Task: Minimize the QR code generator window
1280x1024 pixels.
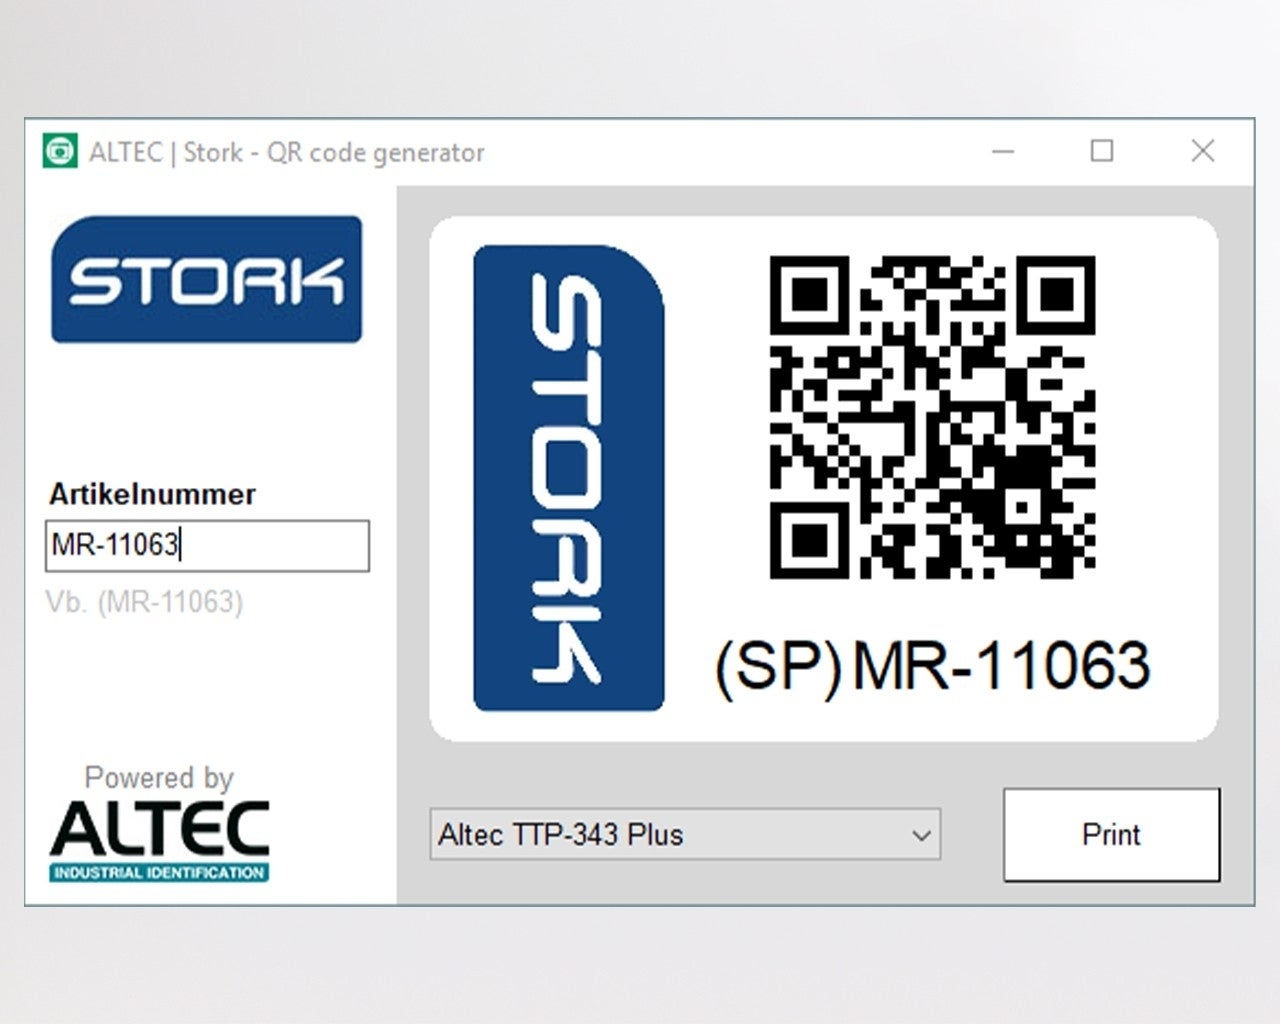Action: point(1003,152)
